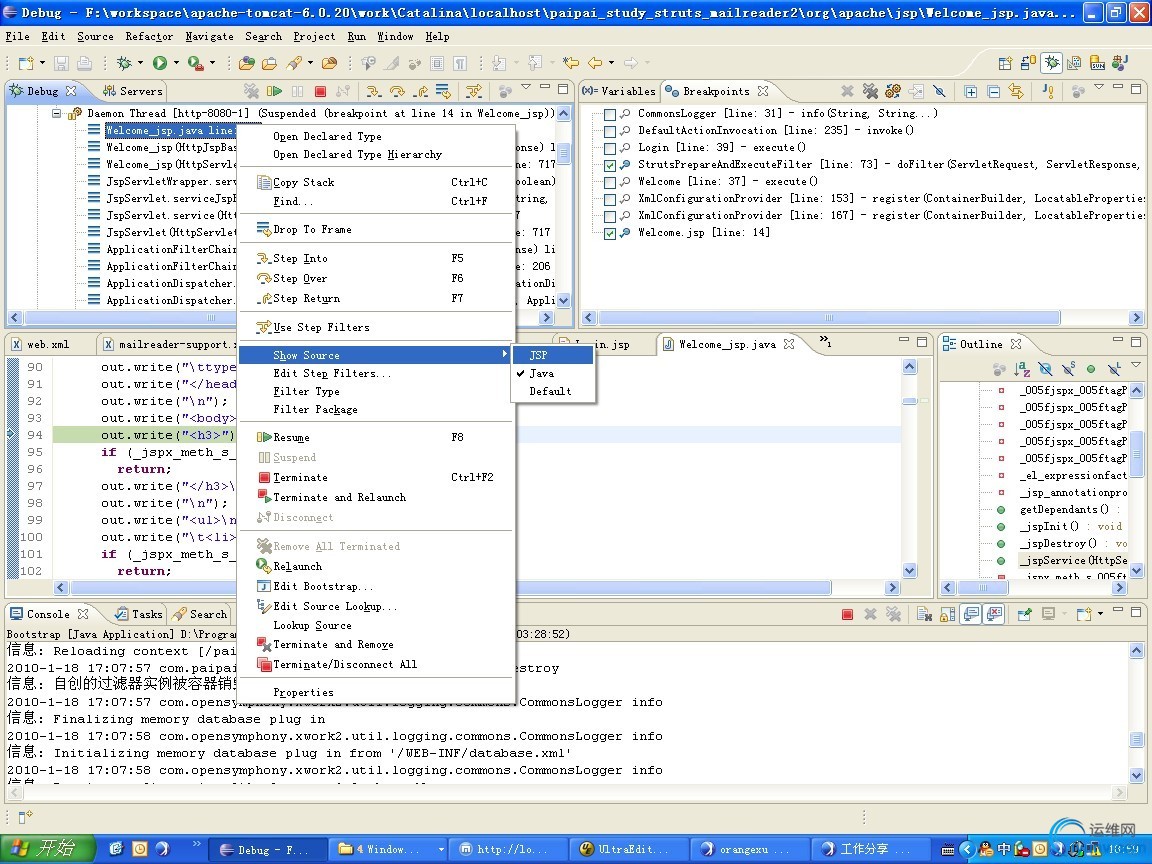Click Copy Stack in the context menu

click(377, 182)
